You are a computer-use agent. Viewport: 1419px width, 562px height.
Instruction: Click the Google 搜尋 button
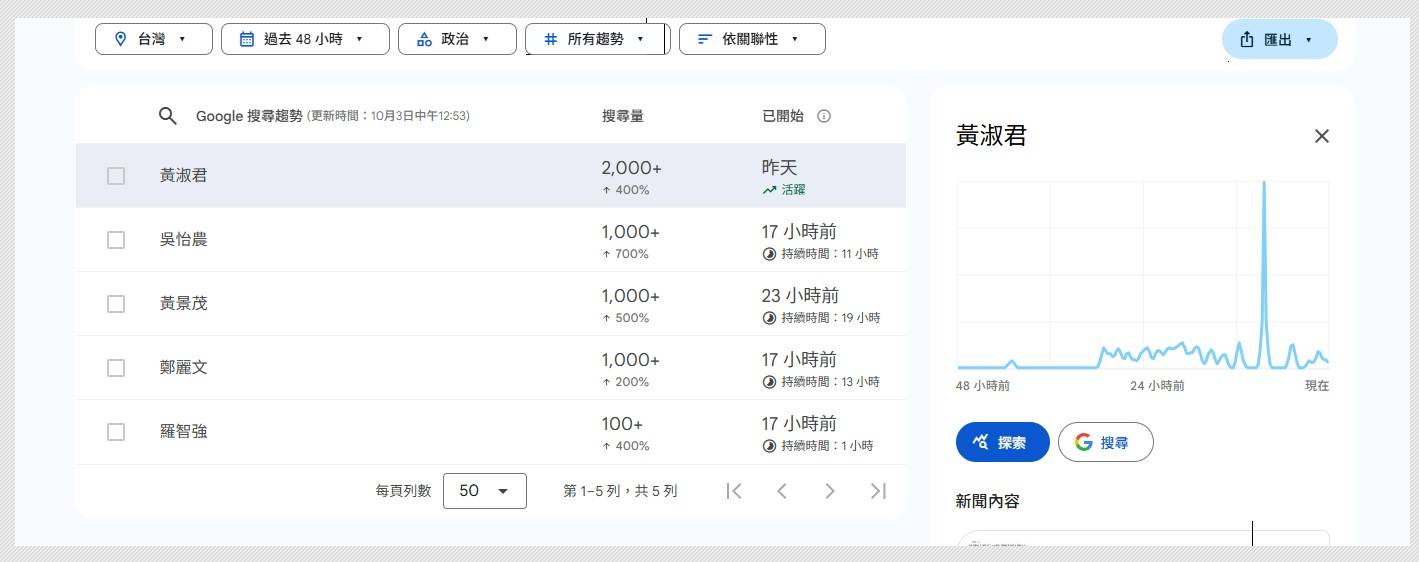coord(1105,442)
